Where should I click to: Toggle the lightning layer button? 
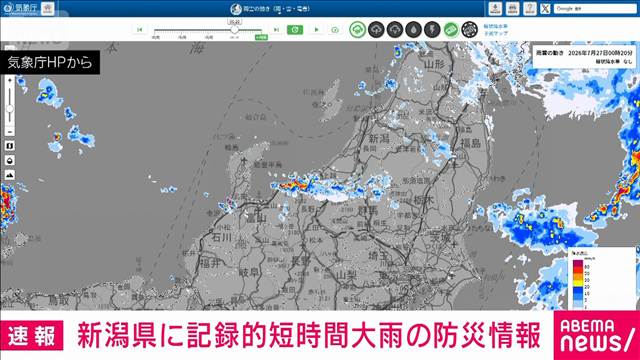point(432,30)
